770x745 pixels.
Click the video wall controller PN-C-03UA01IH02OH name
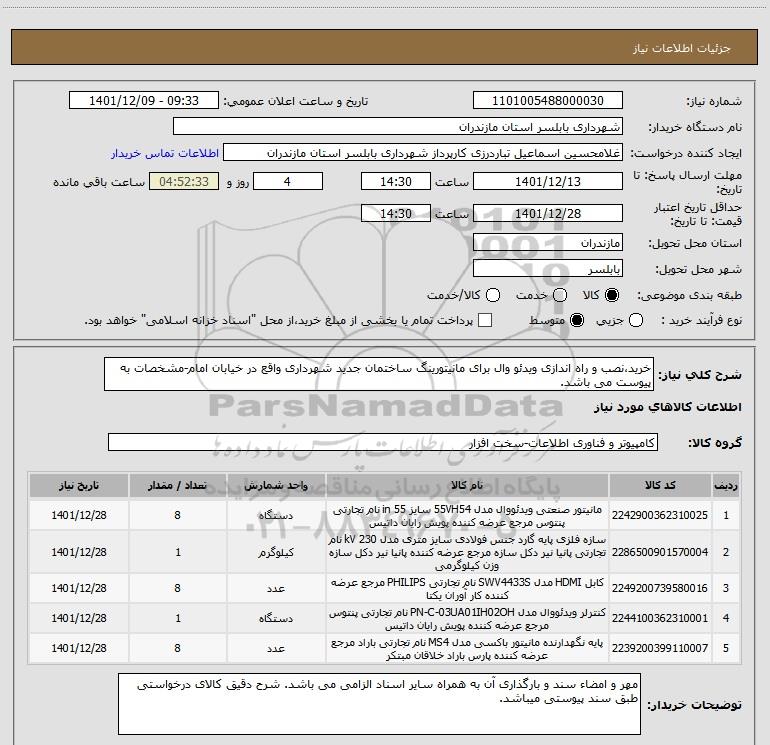[467, 618]
